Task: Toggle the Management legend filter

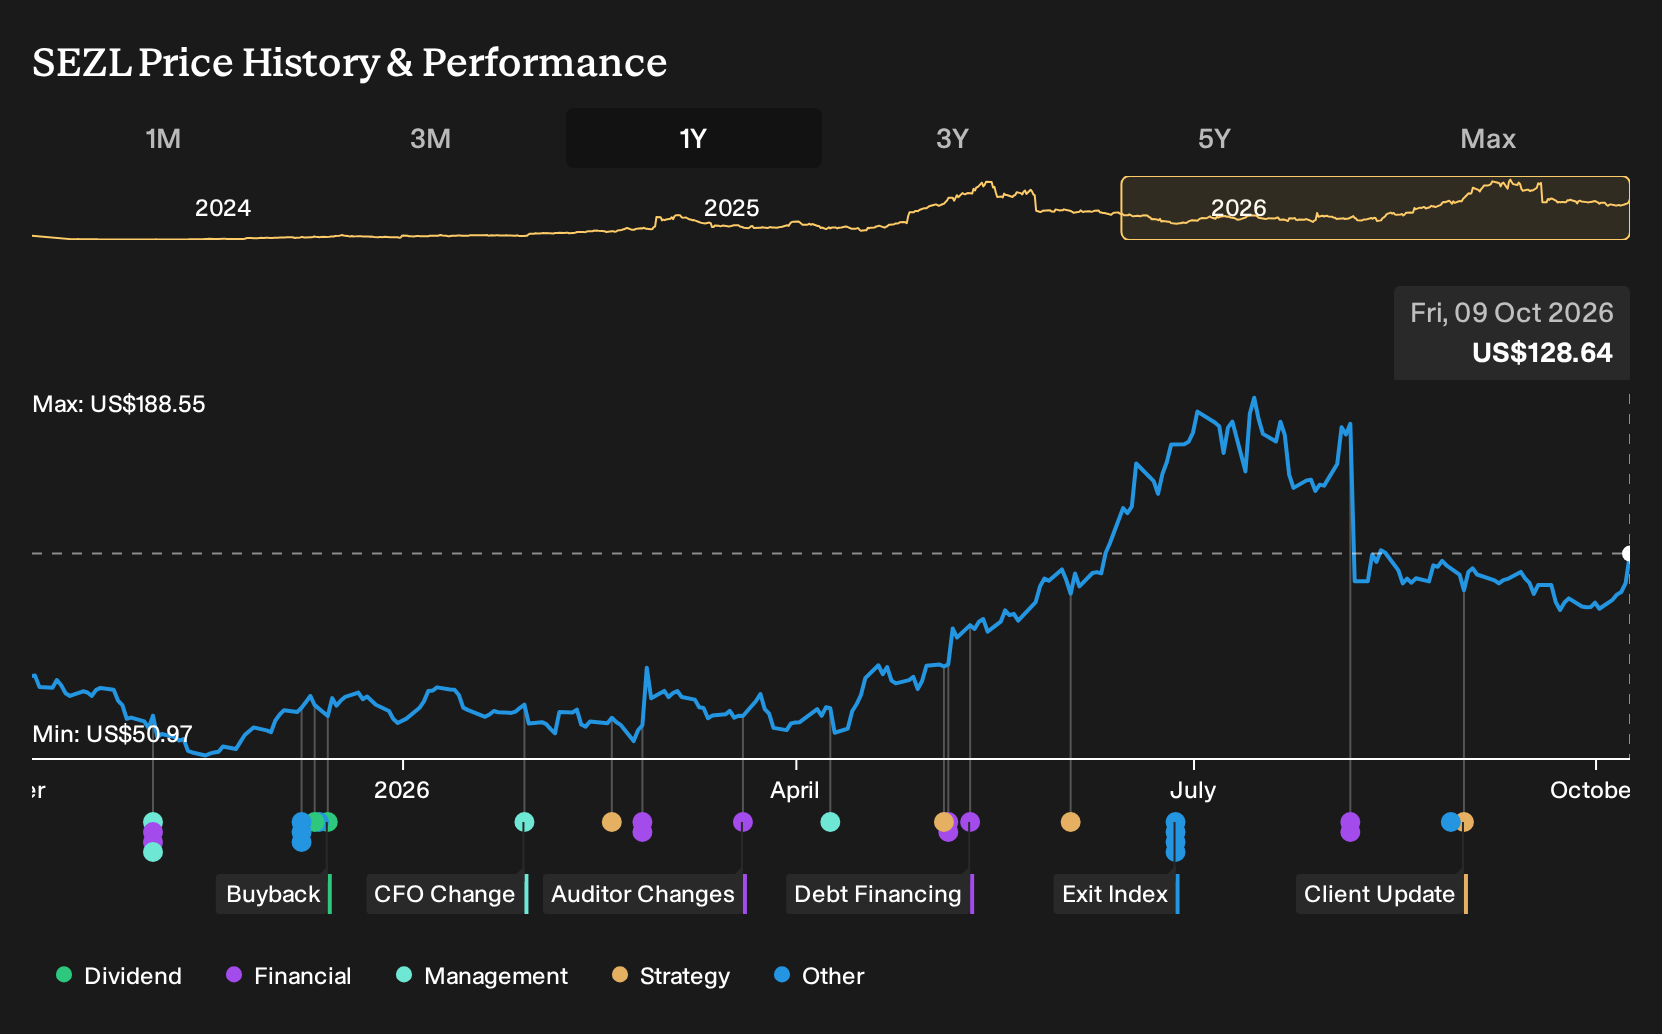Action: click(x=482, y=976)
